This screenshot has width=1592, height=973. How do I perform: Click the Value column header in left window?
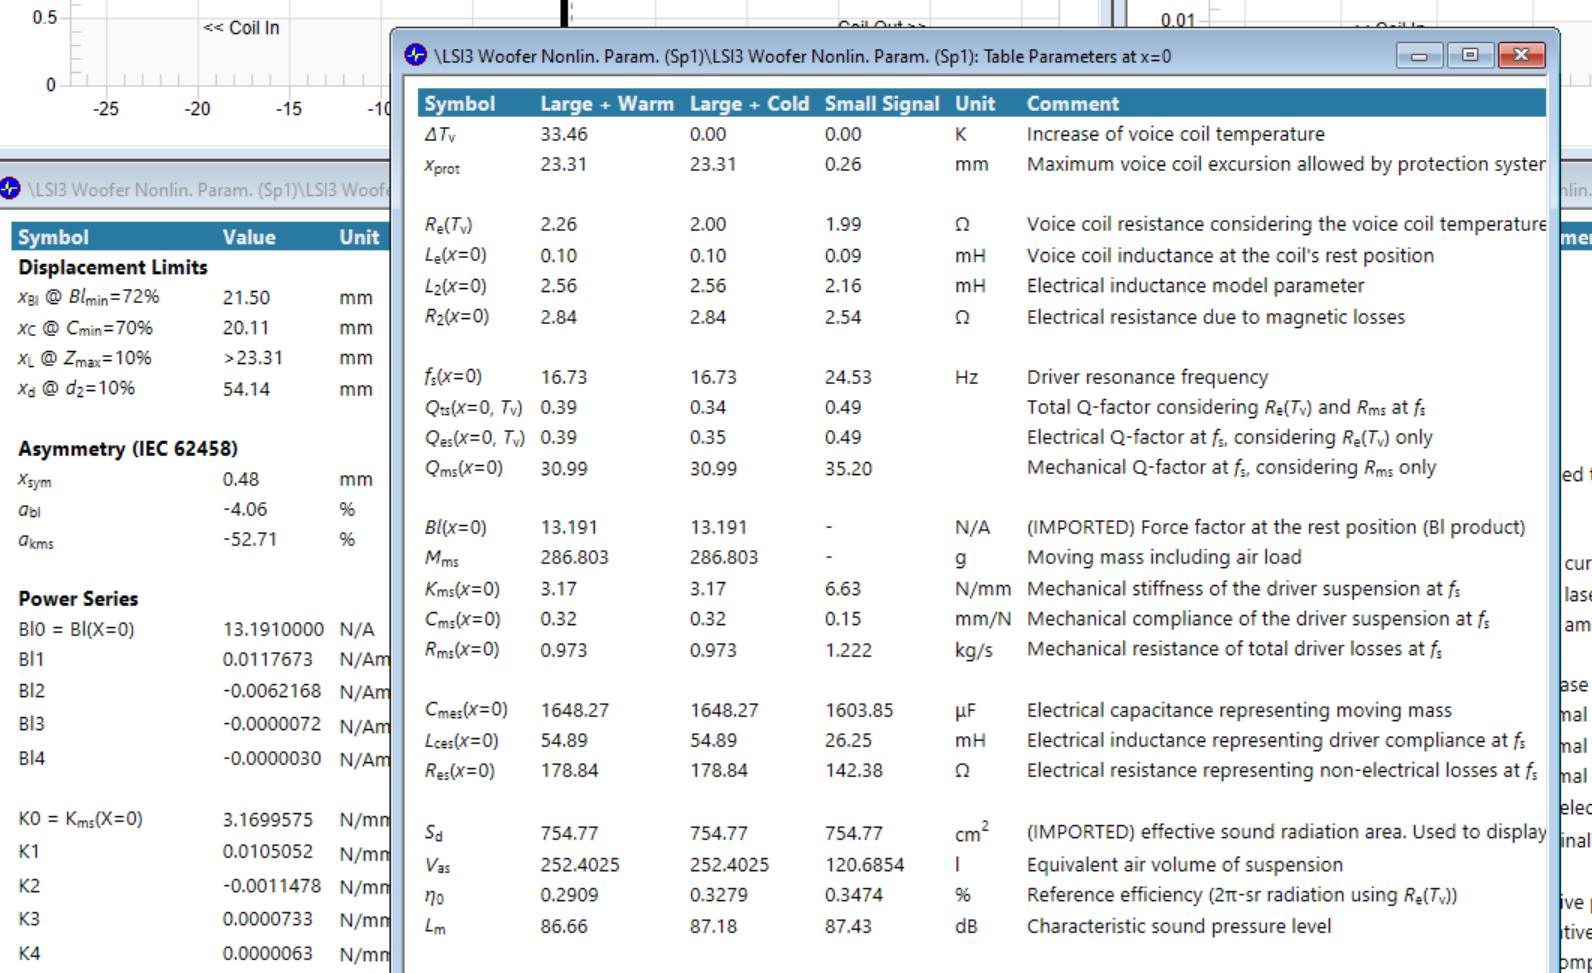[x=249, y=237]
